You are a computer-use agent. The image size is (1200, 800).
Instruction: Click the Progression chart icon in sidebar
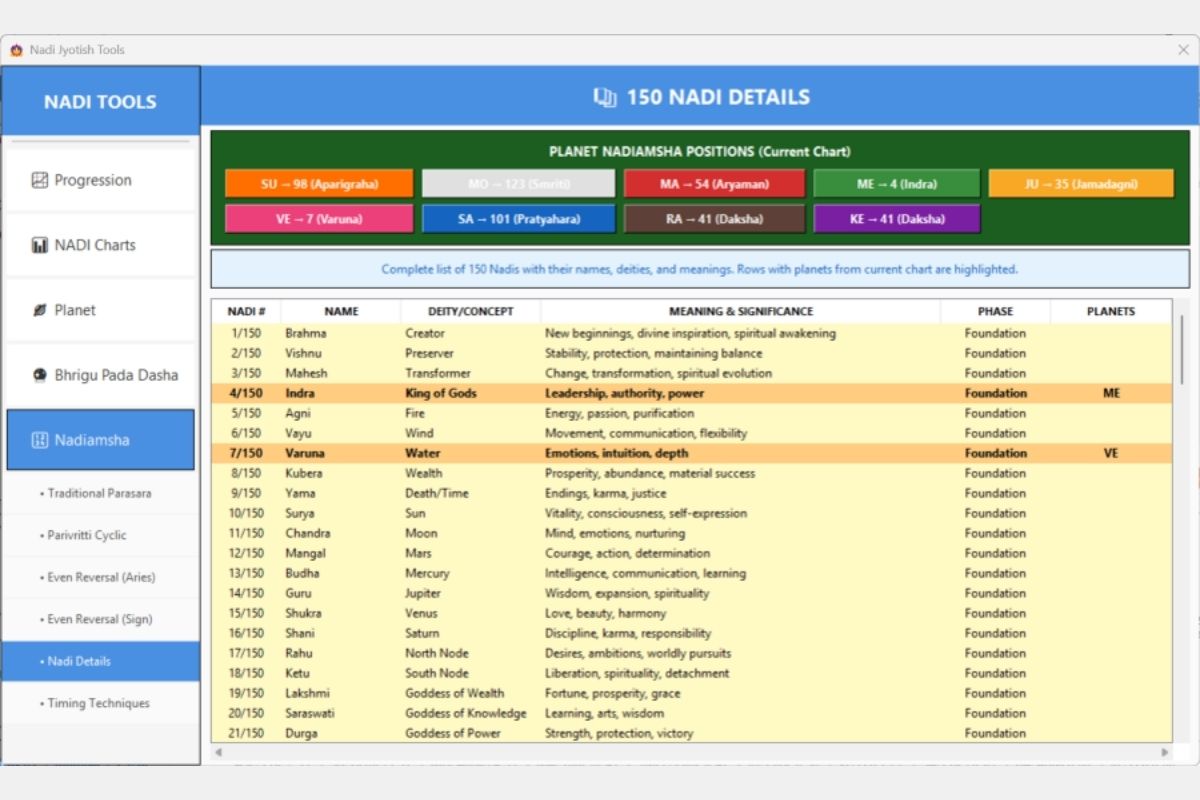pyautogui.click(x=40, y=181)
